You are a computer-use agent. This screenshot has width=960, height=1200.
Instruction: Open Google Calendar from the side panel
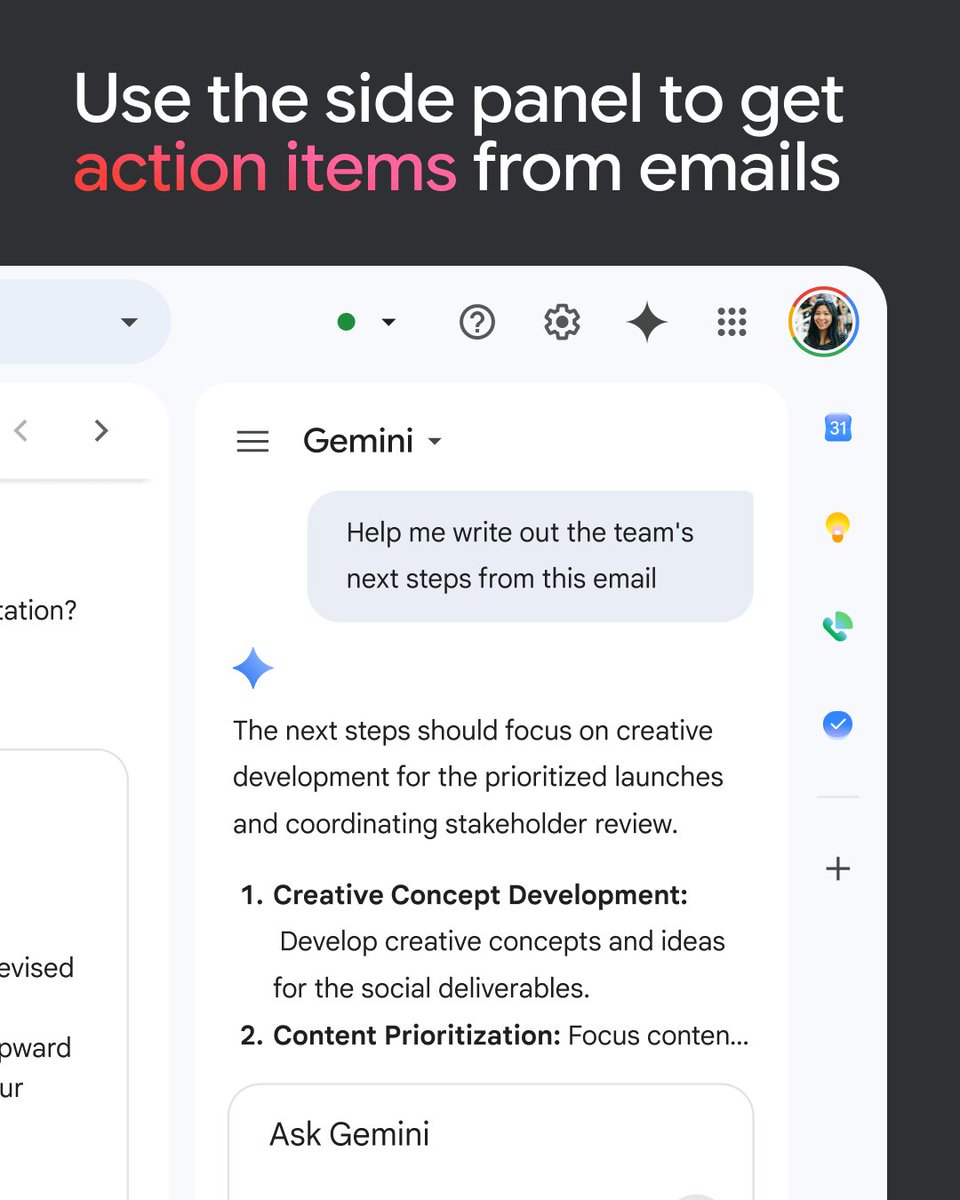pyautogui.click(x=838, y=428)
